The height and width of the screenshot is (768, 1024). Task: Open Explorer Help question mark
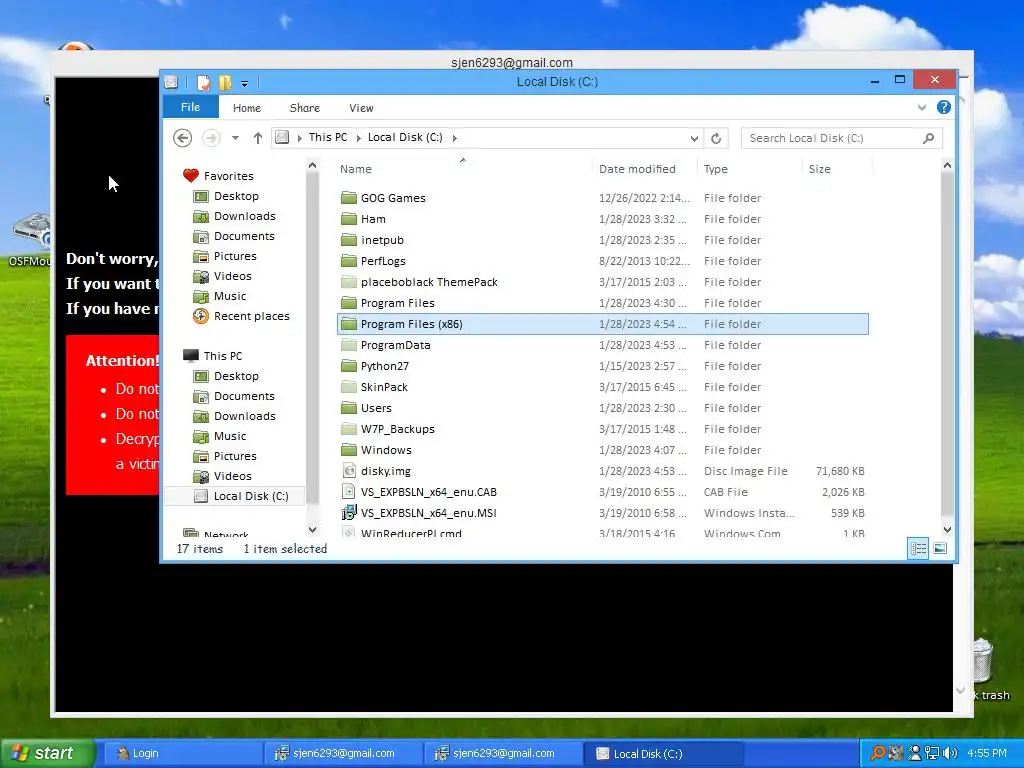[944, 107]
